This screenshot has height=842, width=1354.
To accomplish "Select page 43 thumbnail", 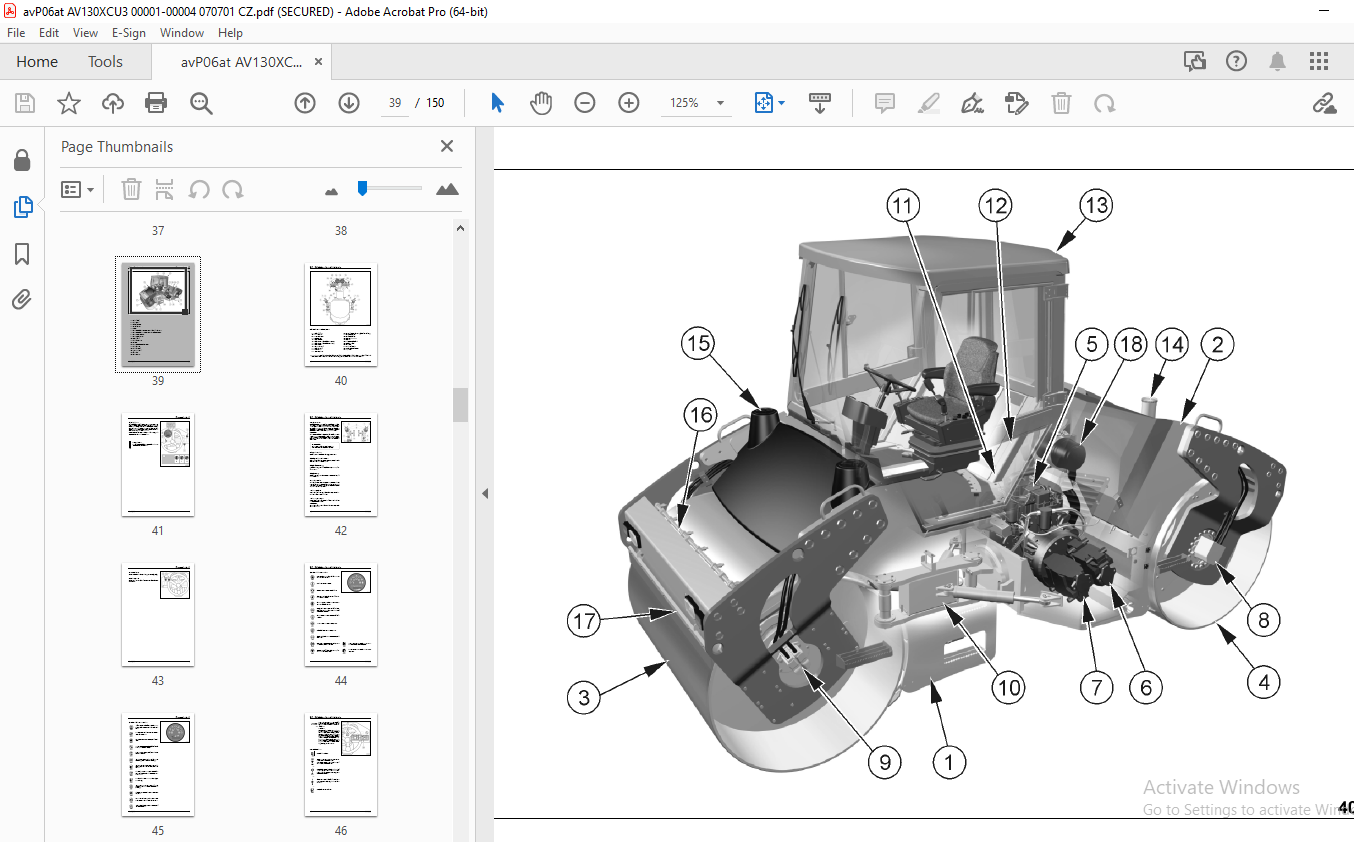I will coord(158,615).
